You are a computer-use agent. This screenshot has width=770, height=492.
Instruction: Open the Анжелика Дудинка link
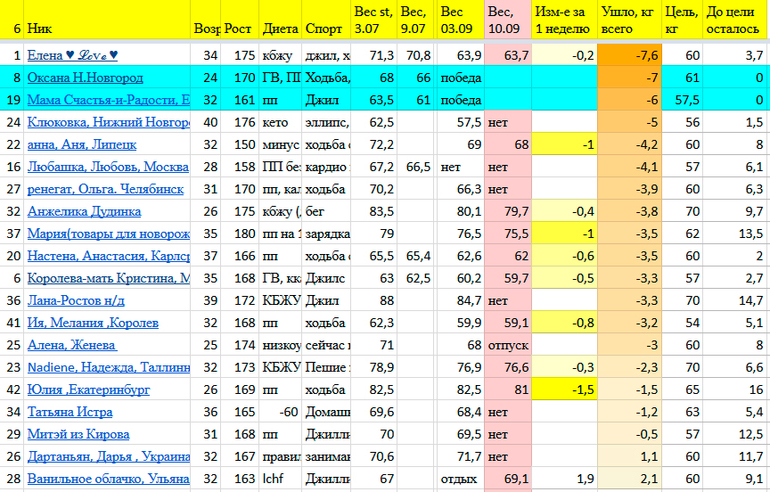tap(83, 211)
